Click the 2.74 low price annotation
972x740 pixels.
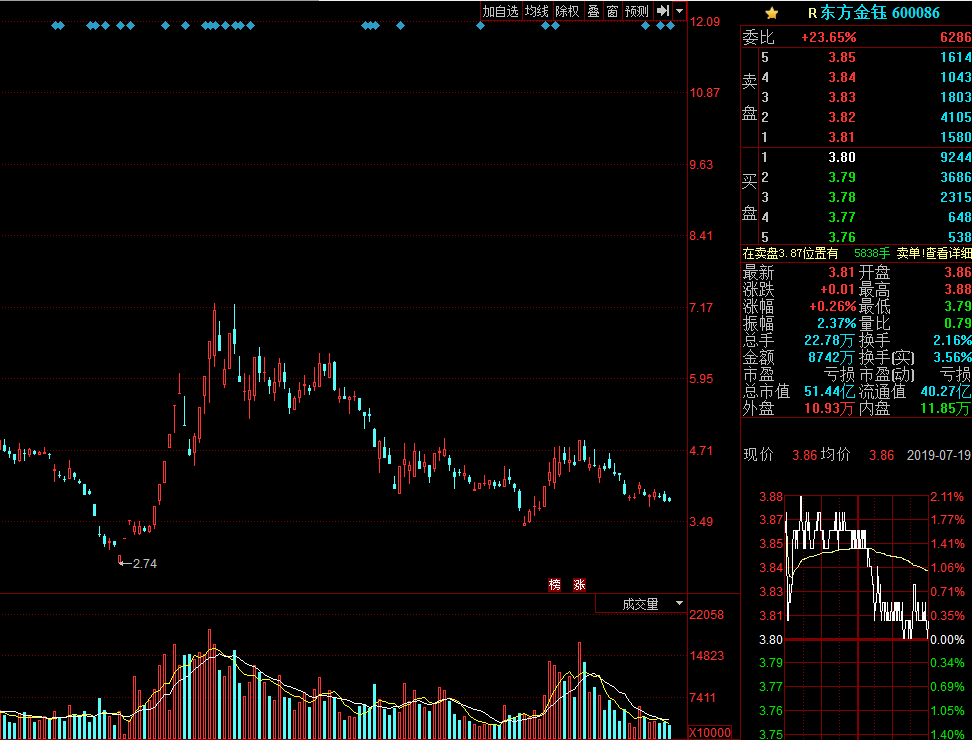click(144, 564)
